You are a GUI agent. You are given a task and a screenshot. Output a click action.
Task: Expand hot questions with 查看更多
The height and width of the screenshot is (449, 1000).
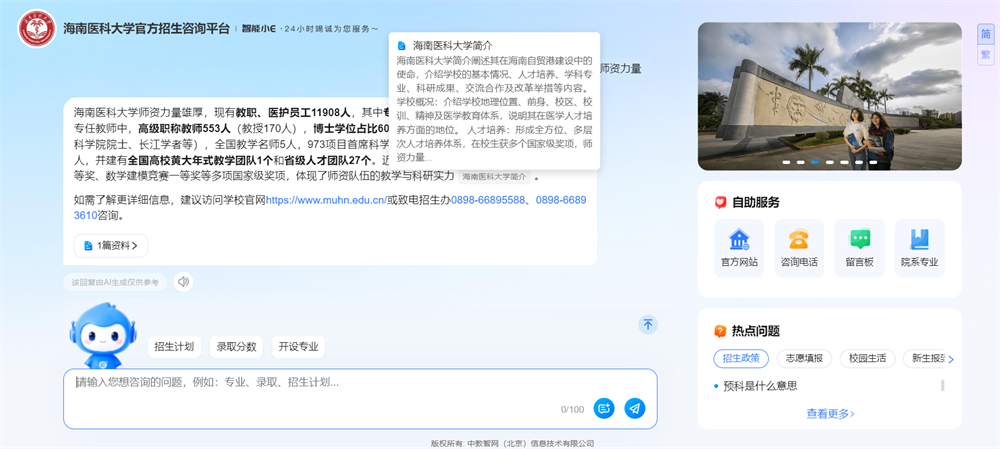(830, 413)
